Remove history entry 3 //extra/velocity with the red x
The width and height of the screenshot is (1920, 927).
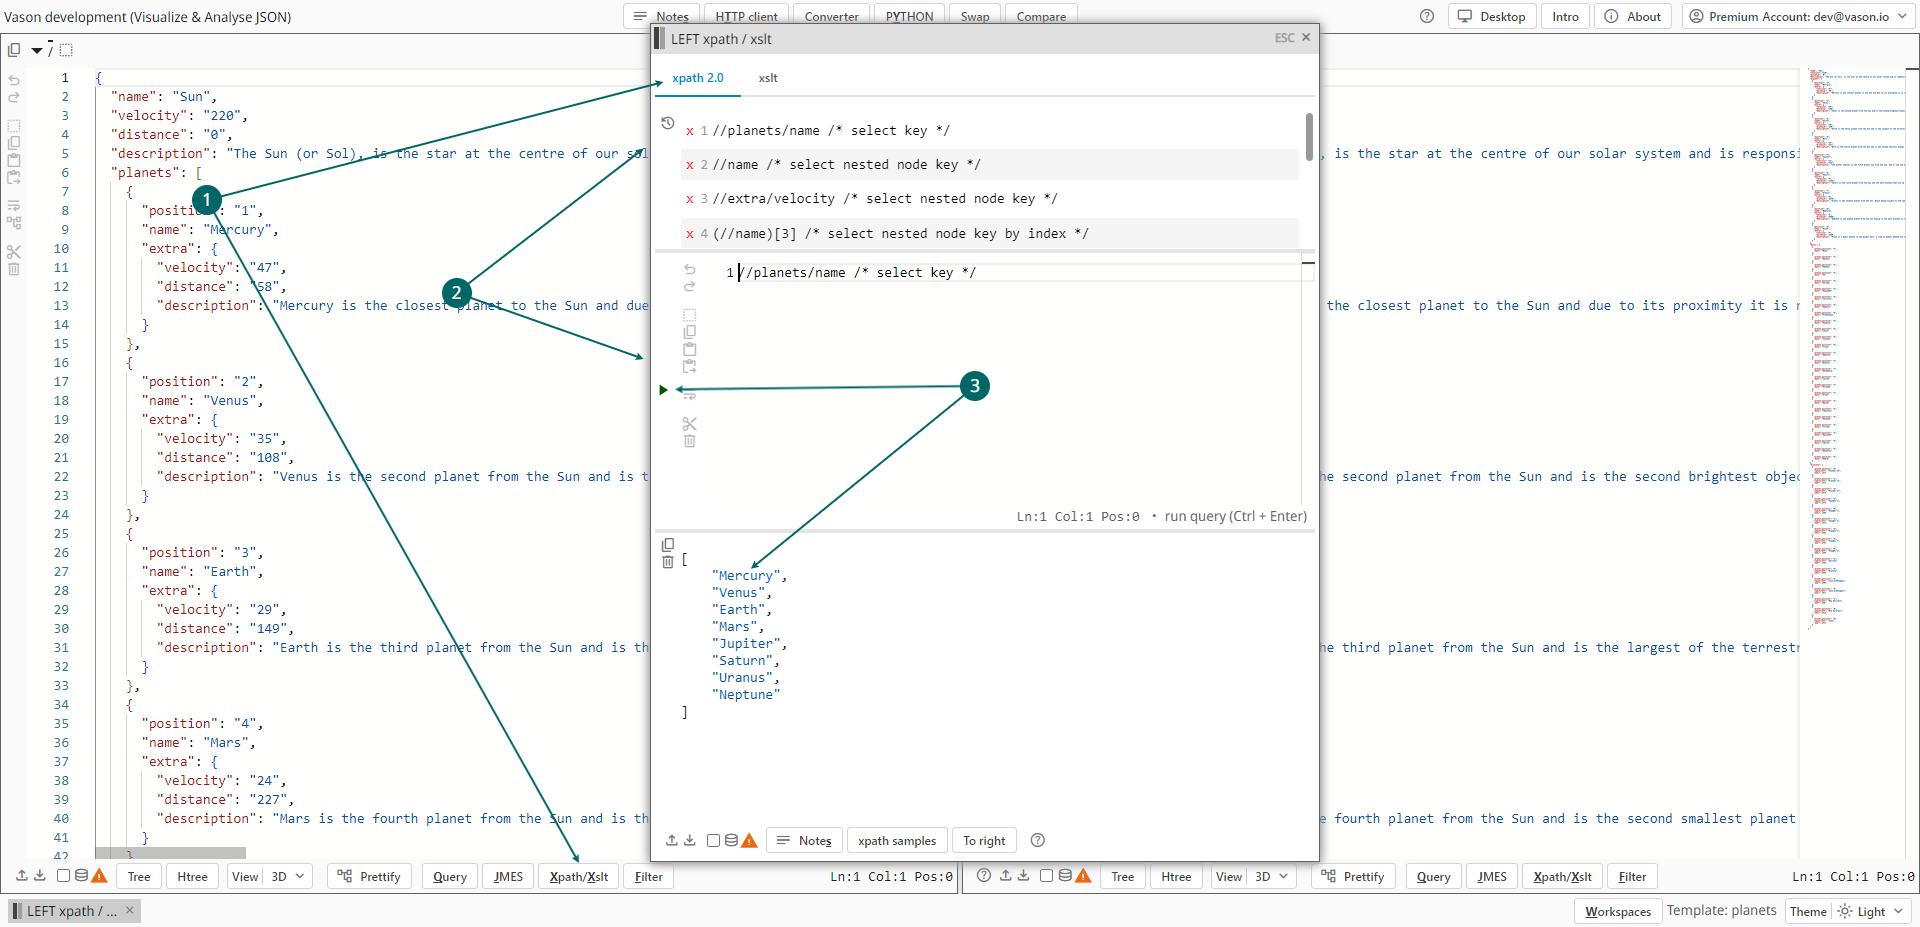click(690, 199)
